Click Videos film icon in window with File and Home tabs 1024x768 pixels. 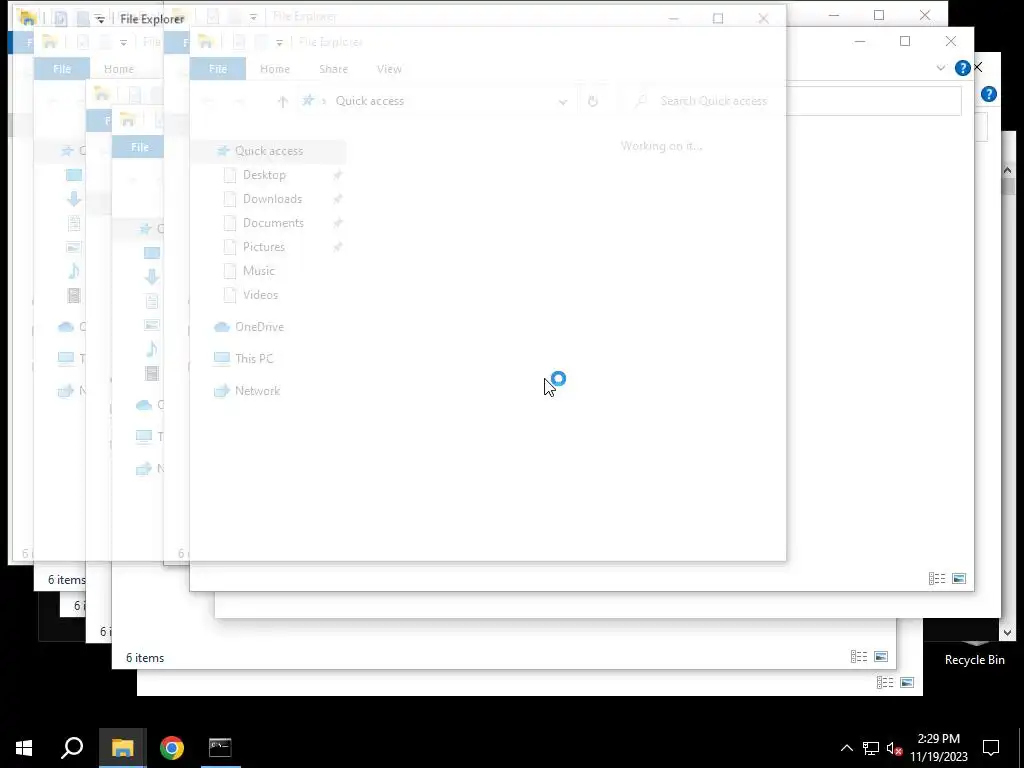click(x=74, y=295)
